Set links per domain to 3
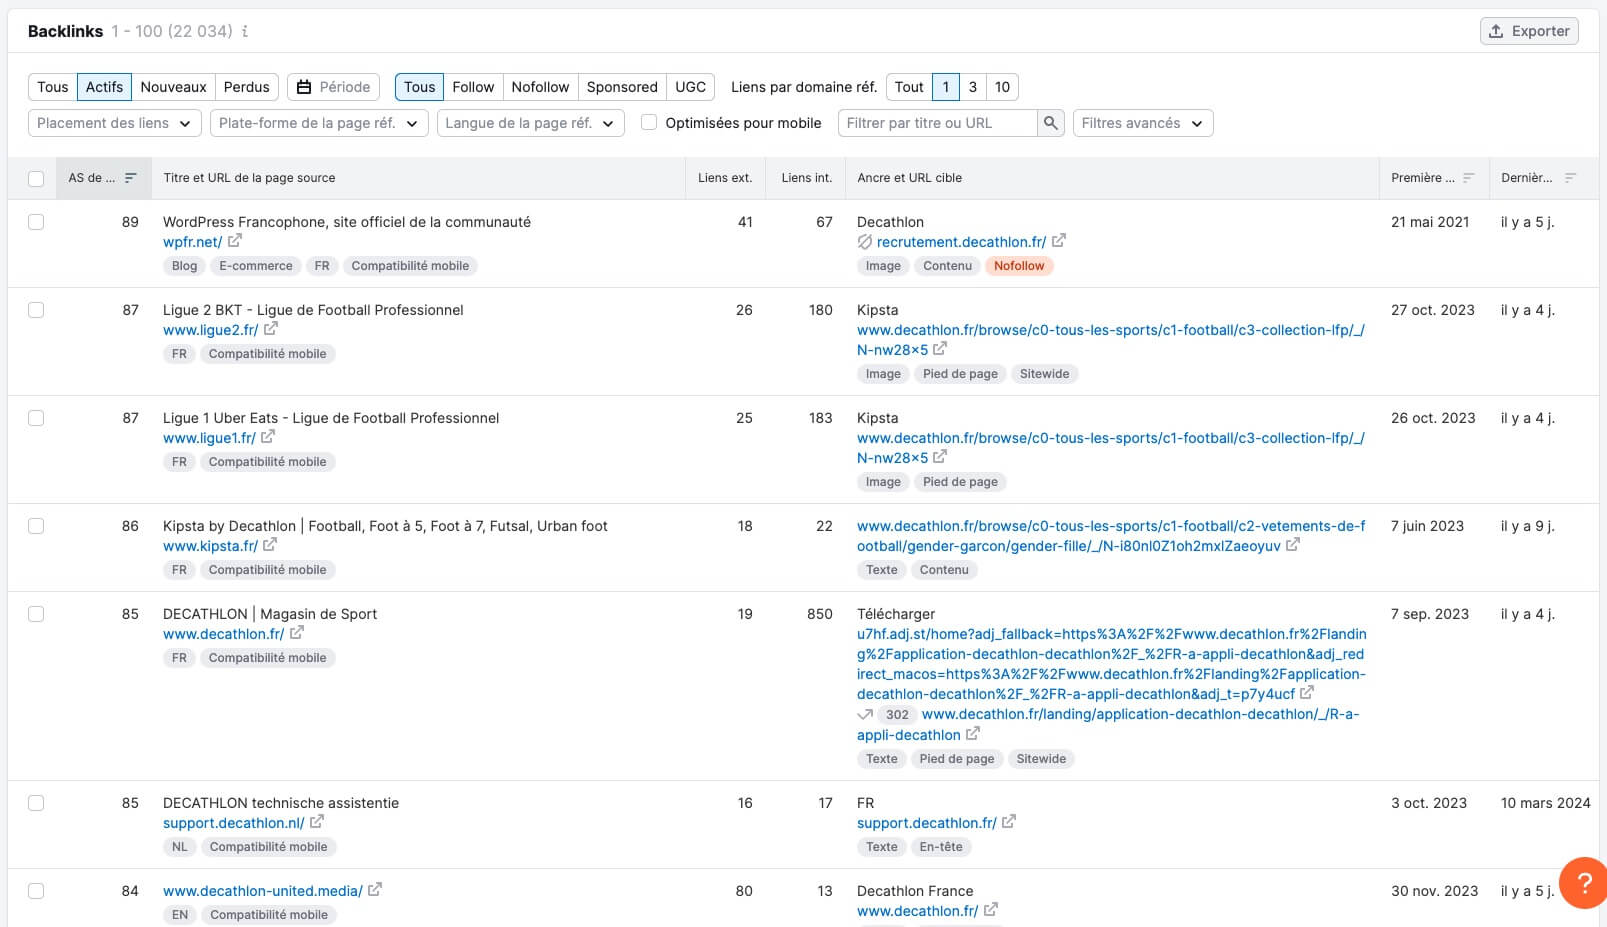1607x927 pixels. (973, 87)
